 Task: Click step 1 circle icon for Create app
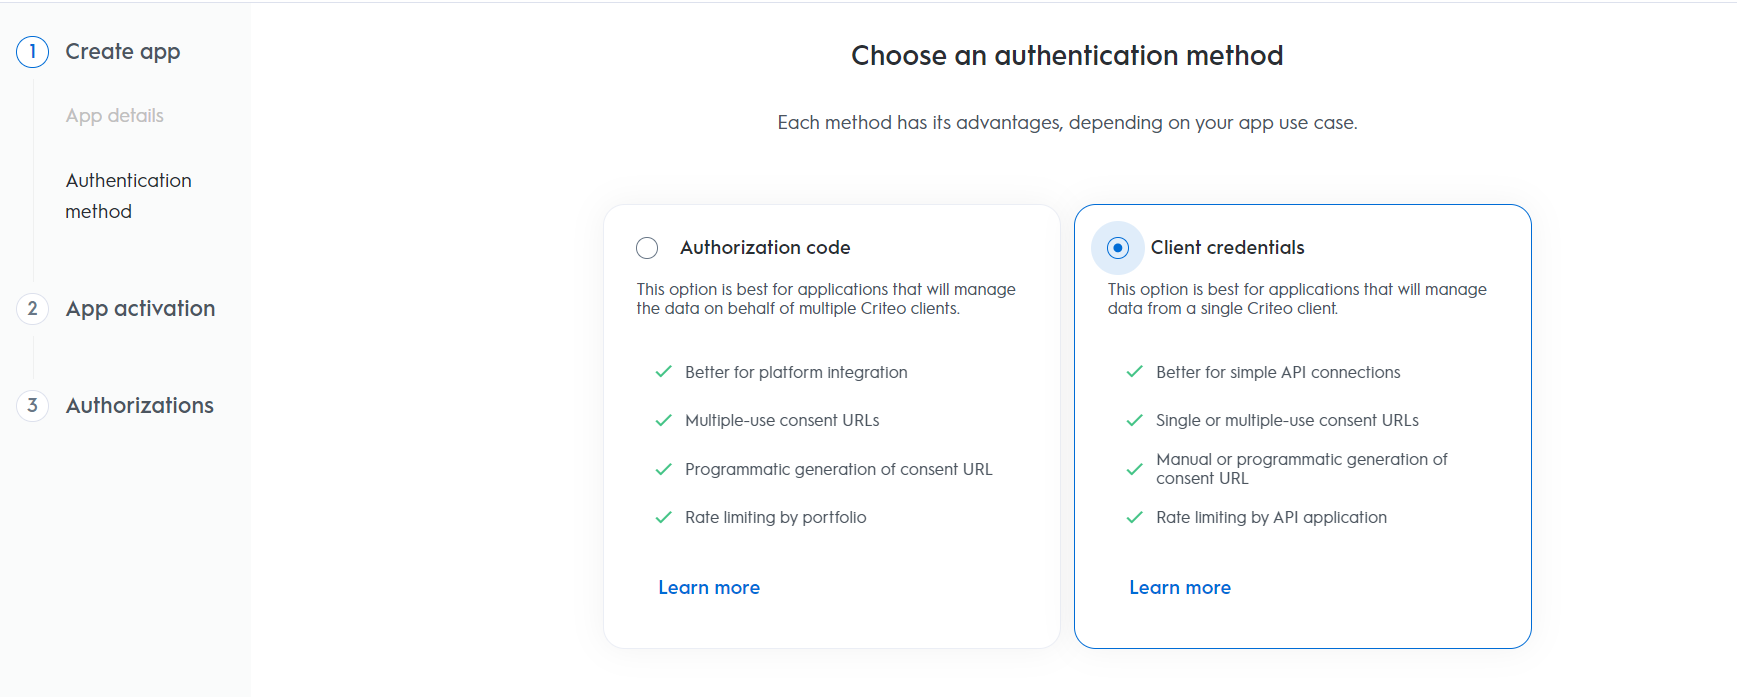pyautogui.click(x=33, y=52)
